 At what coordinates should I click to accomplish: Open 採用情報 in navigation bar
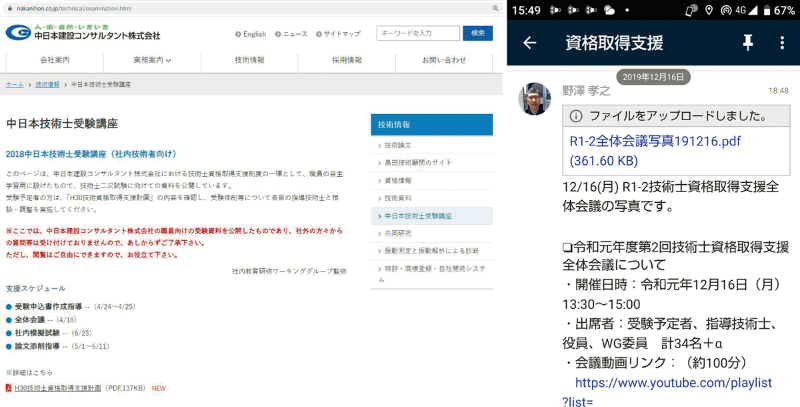[347, 60]
